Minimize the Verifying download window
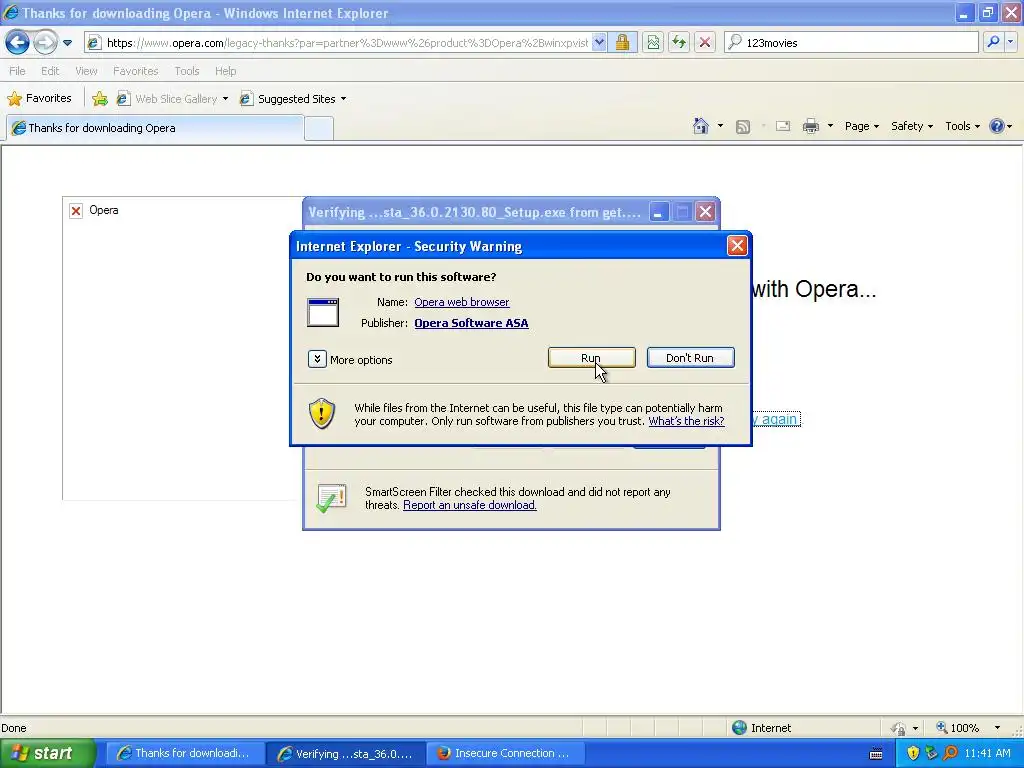1024x768 pixels. (x=659, y=212)
